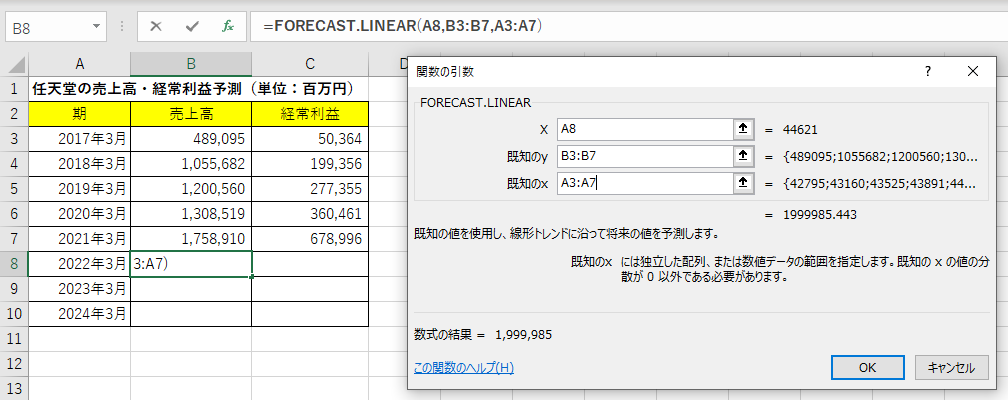Select empty cell C8 in 経常利益 column
1008x400 pixels.
(x=310, y=264)
